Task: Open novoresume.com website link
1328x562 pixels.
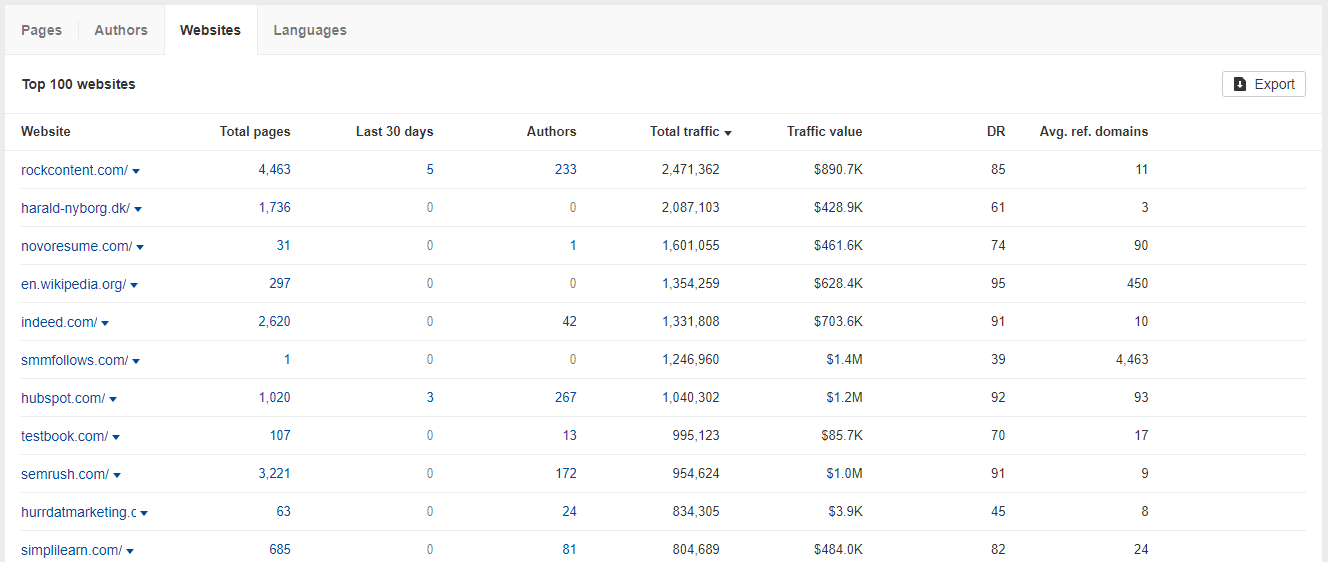Action: click(x=76, y=246)
